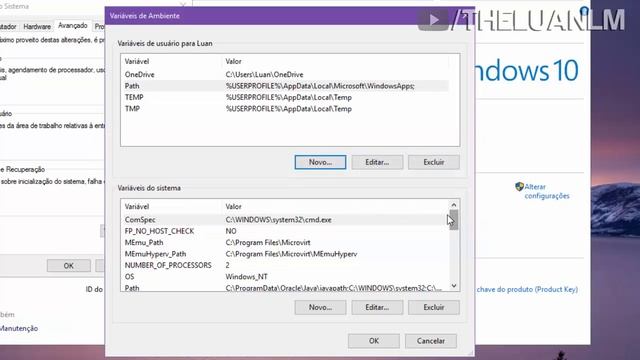The height and width of the screenshot is (360, 640).
Task: Click the system variables scrollbar up arrow
Action: [454, 205]
